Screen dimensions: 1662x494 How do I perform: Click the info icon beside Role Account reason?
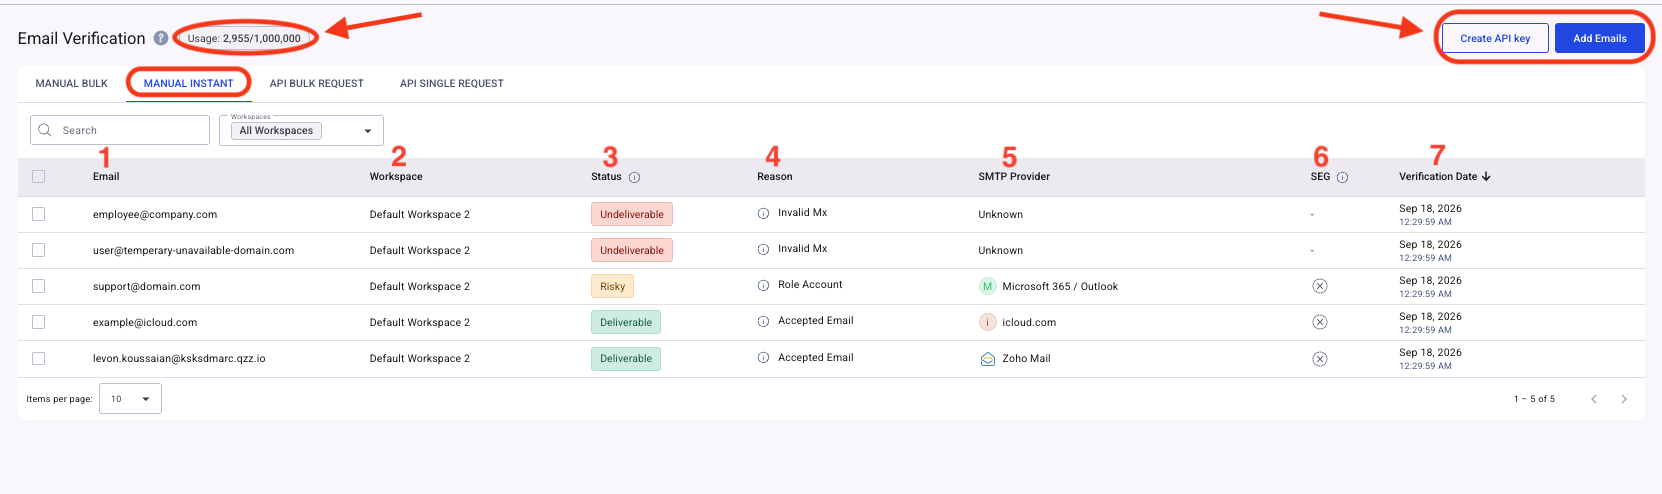[x=763, y=285]
